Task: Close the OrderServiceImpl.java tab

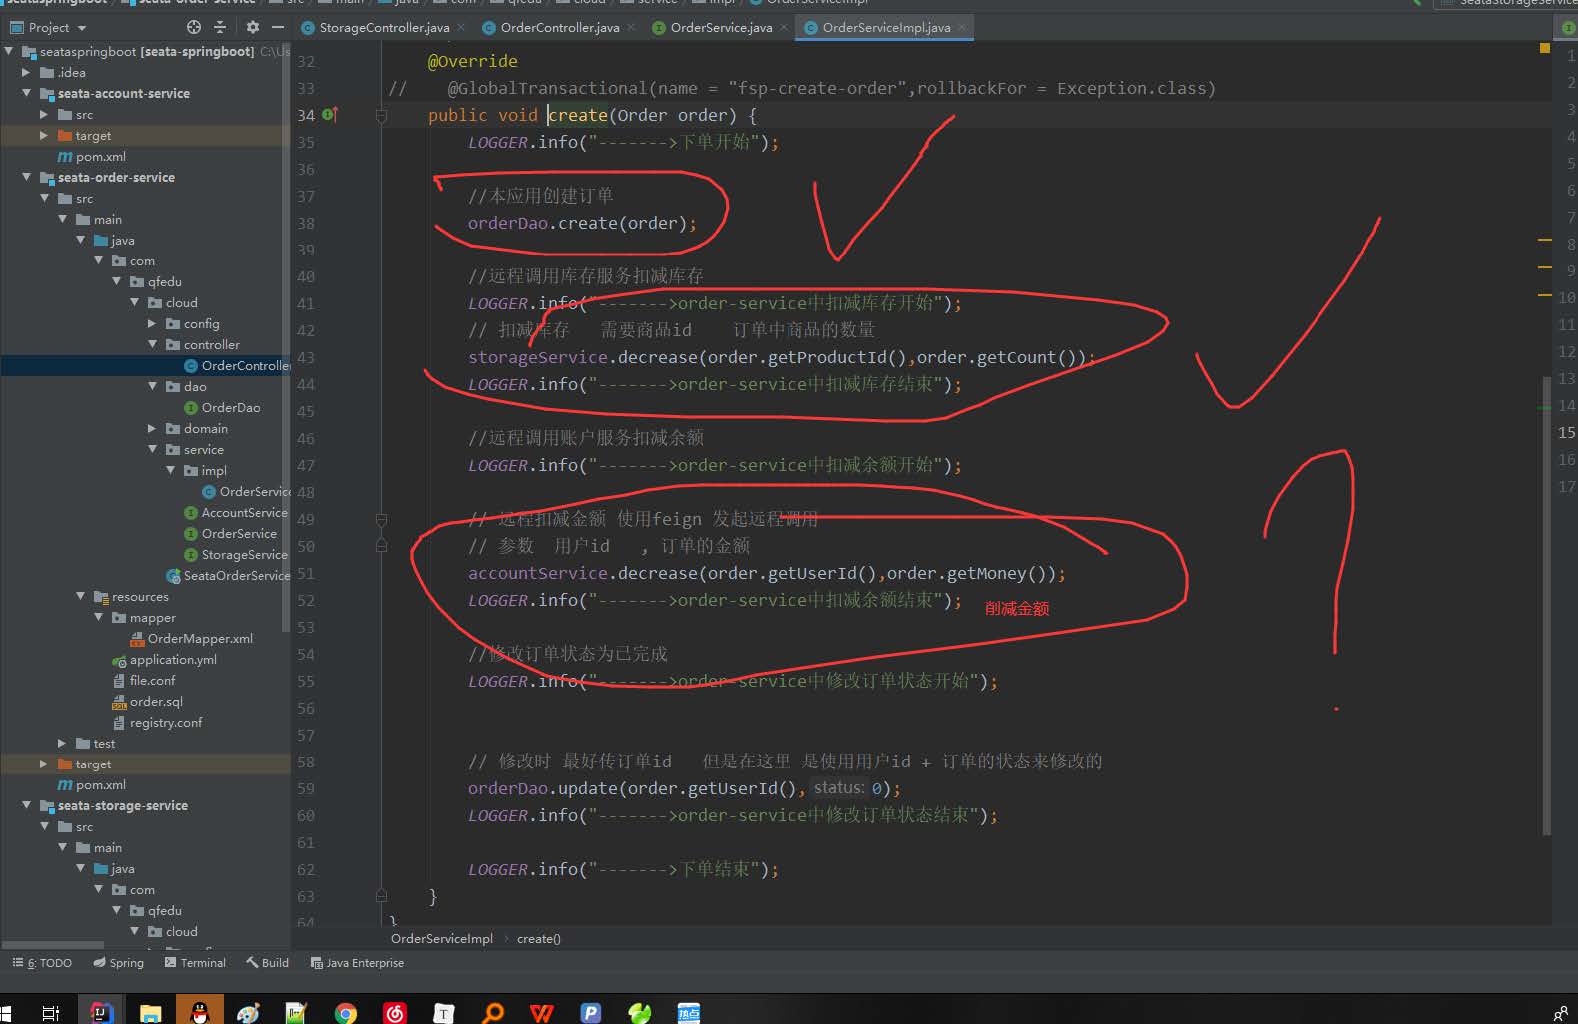Action: click(962, 27)
